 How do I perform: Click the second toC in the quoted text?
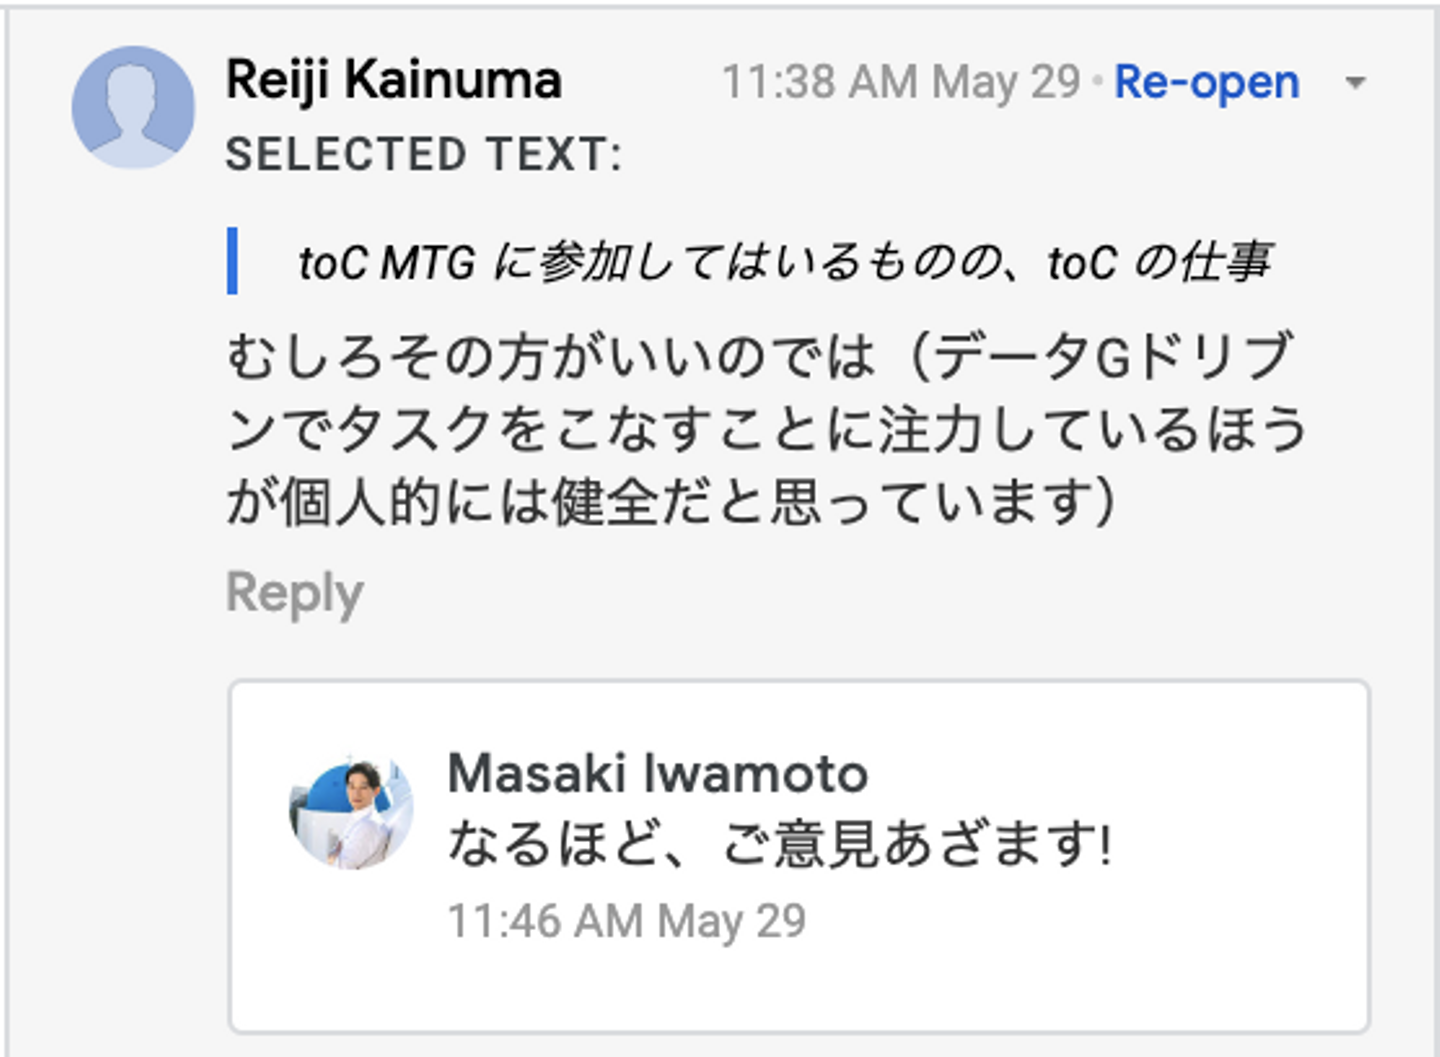[x=1082, y=263]
